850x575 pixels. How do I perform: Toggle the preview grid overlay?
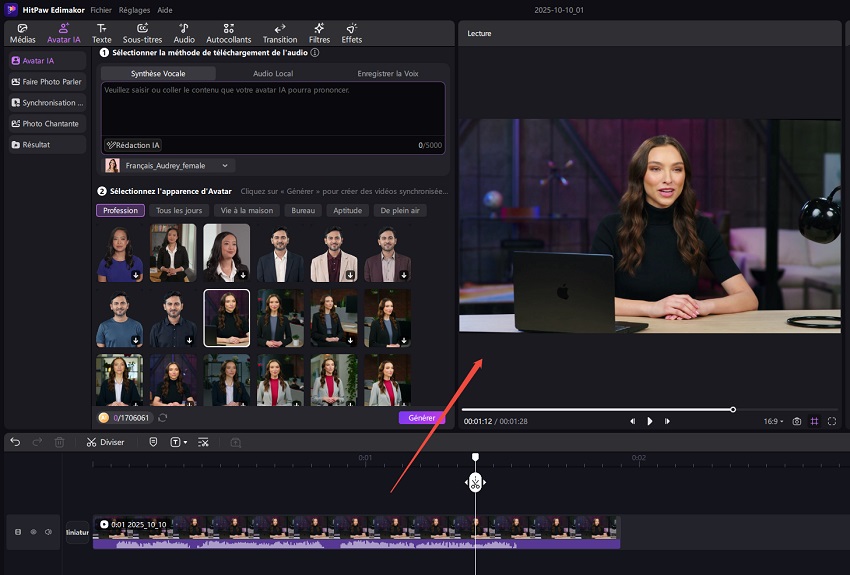coord(814,422)
